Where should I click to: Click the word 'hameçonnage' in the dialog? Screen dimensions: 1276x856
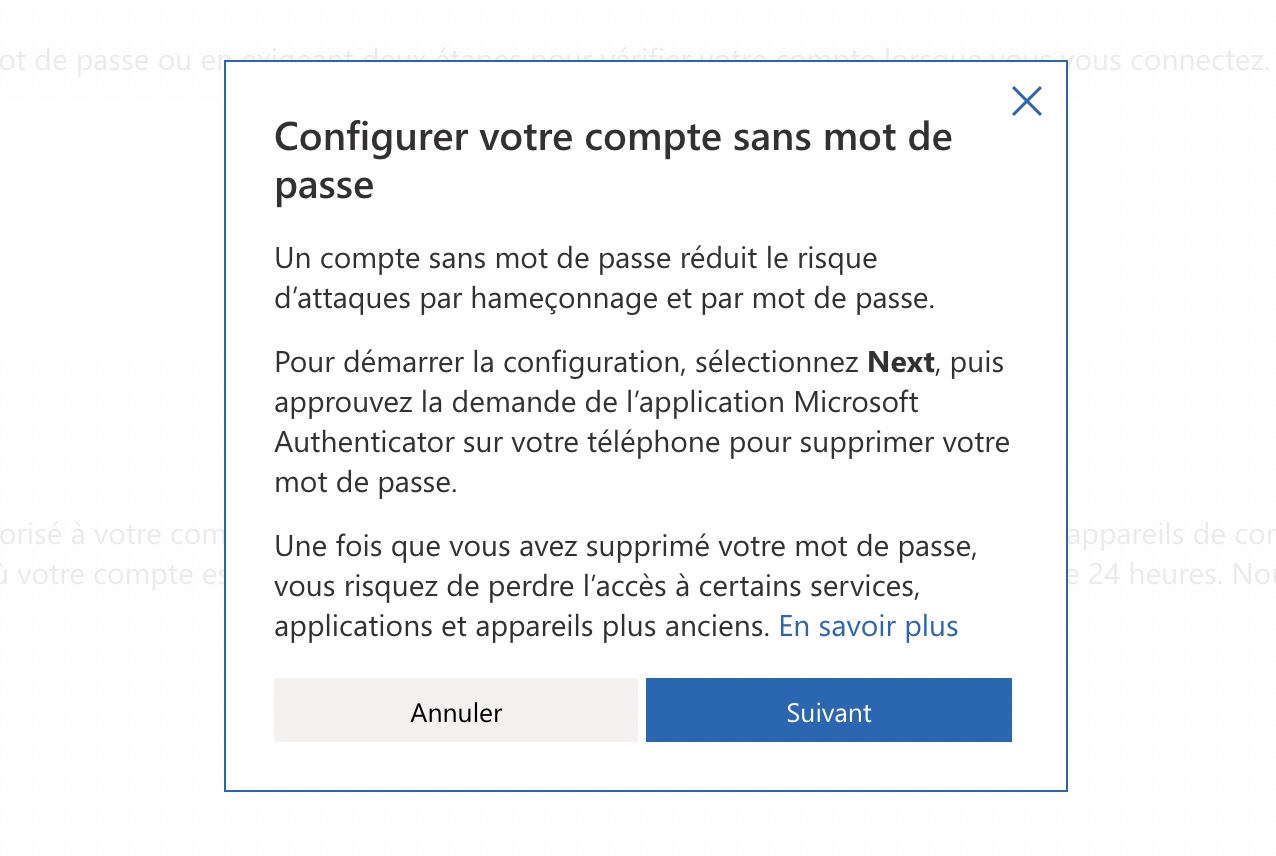coord(552,300)
